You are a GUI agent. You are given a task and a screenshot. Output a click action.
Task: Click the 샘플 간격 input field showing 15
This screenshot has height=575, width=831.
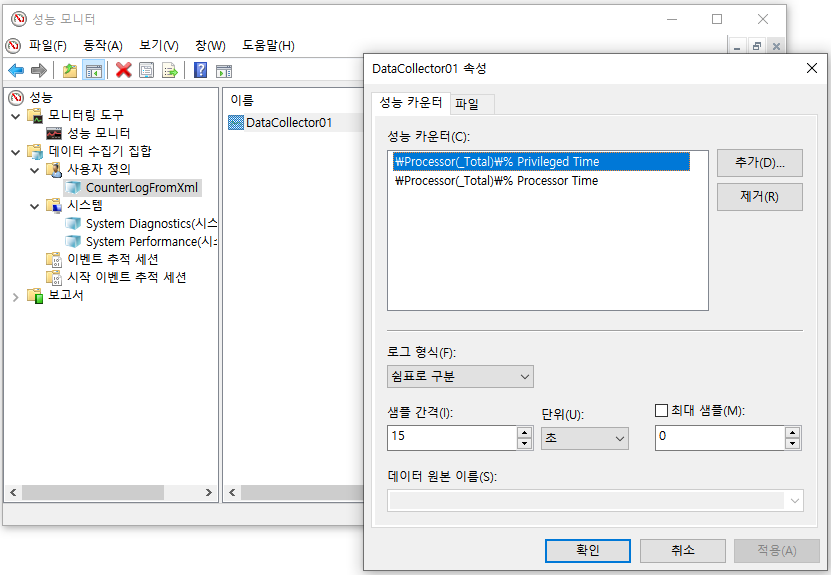452,438
